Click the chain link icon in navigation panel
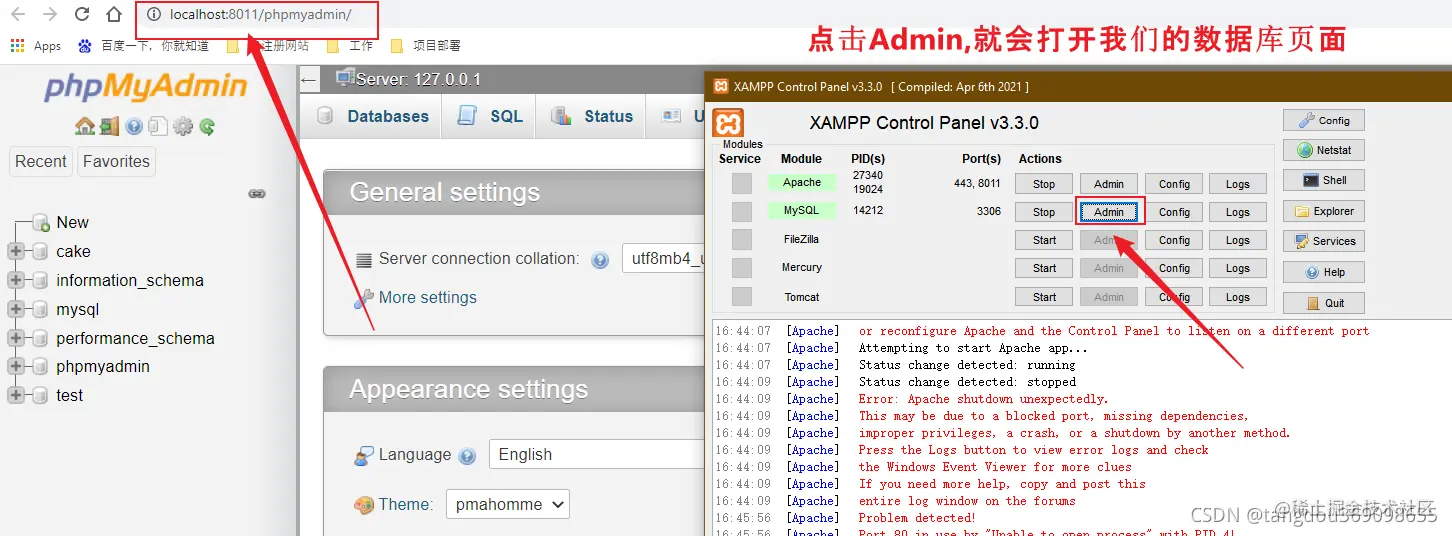 tap(257, 193)
